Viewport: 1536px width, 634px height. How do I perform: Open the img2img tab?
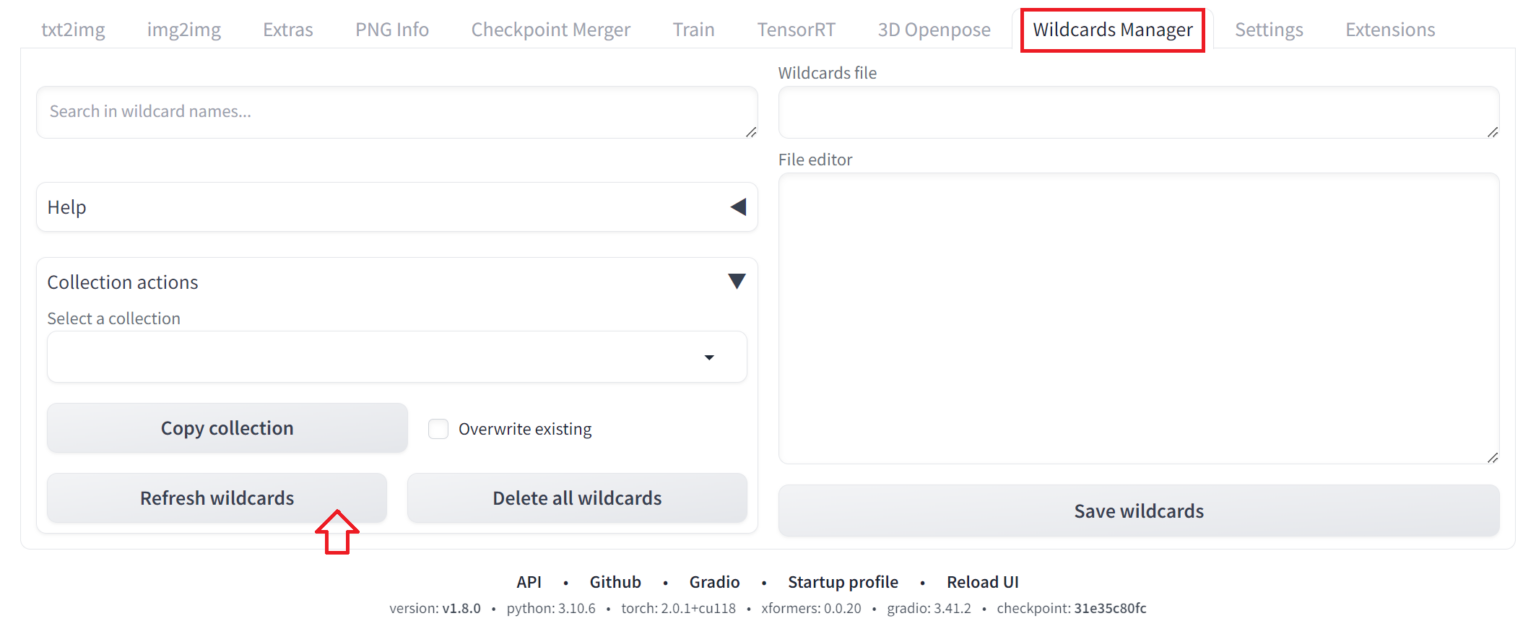[184, 29]
